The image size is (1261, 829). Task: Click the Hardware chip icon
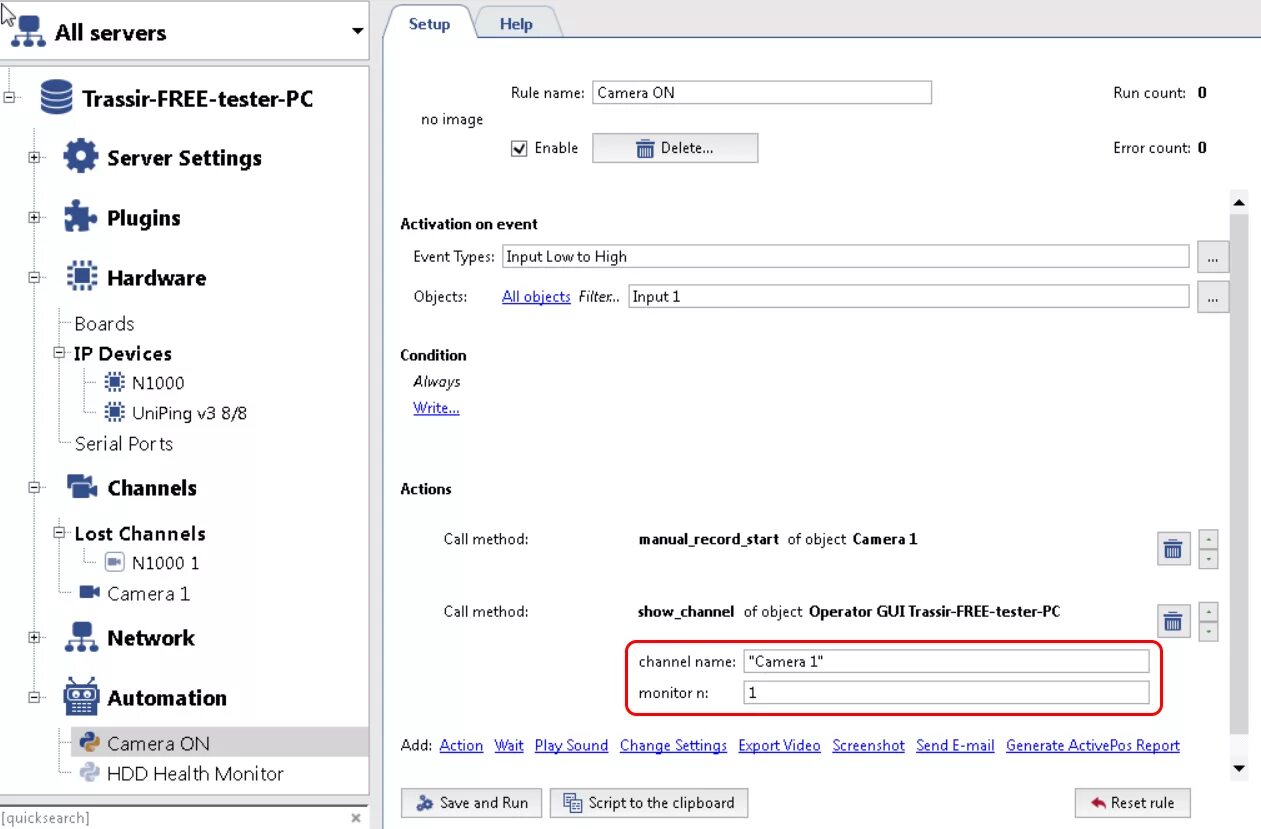pos(80,277)
